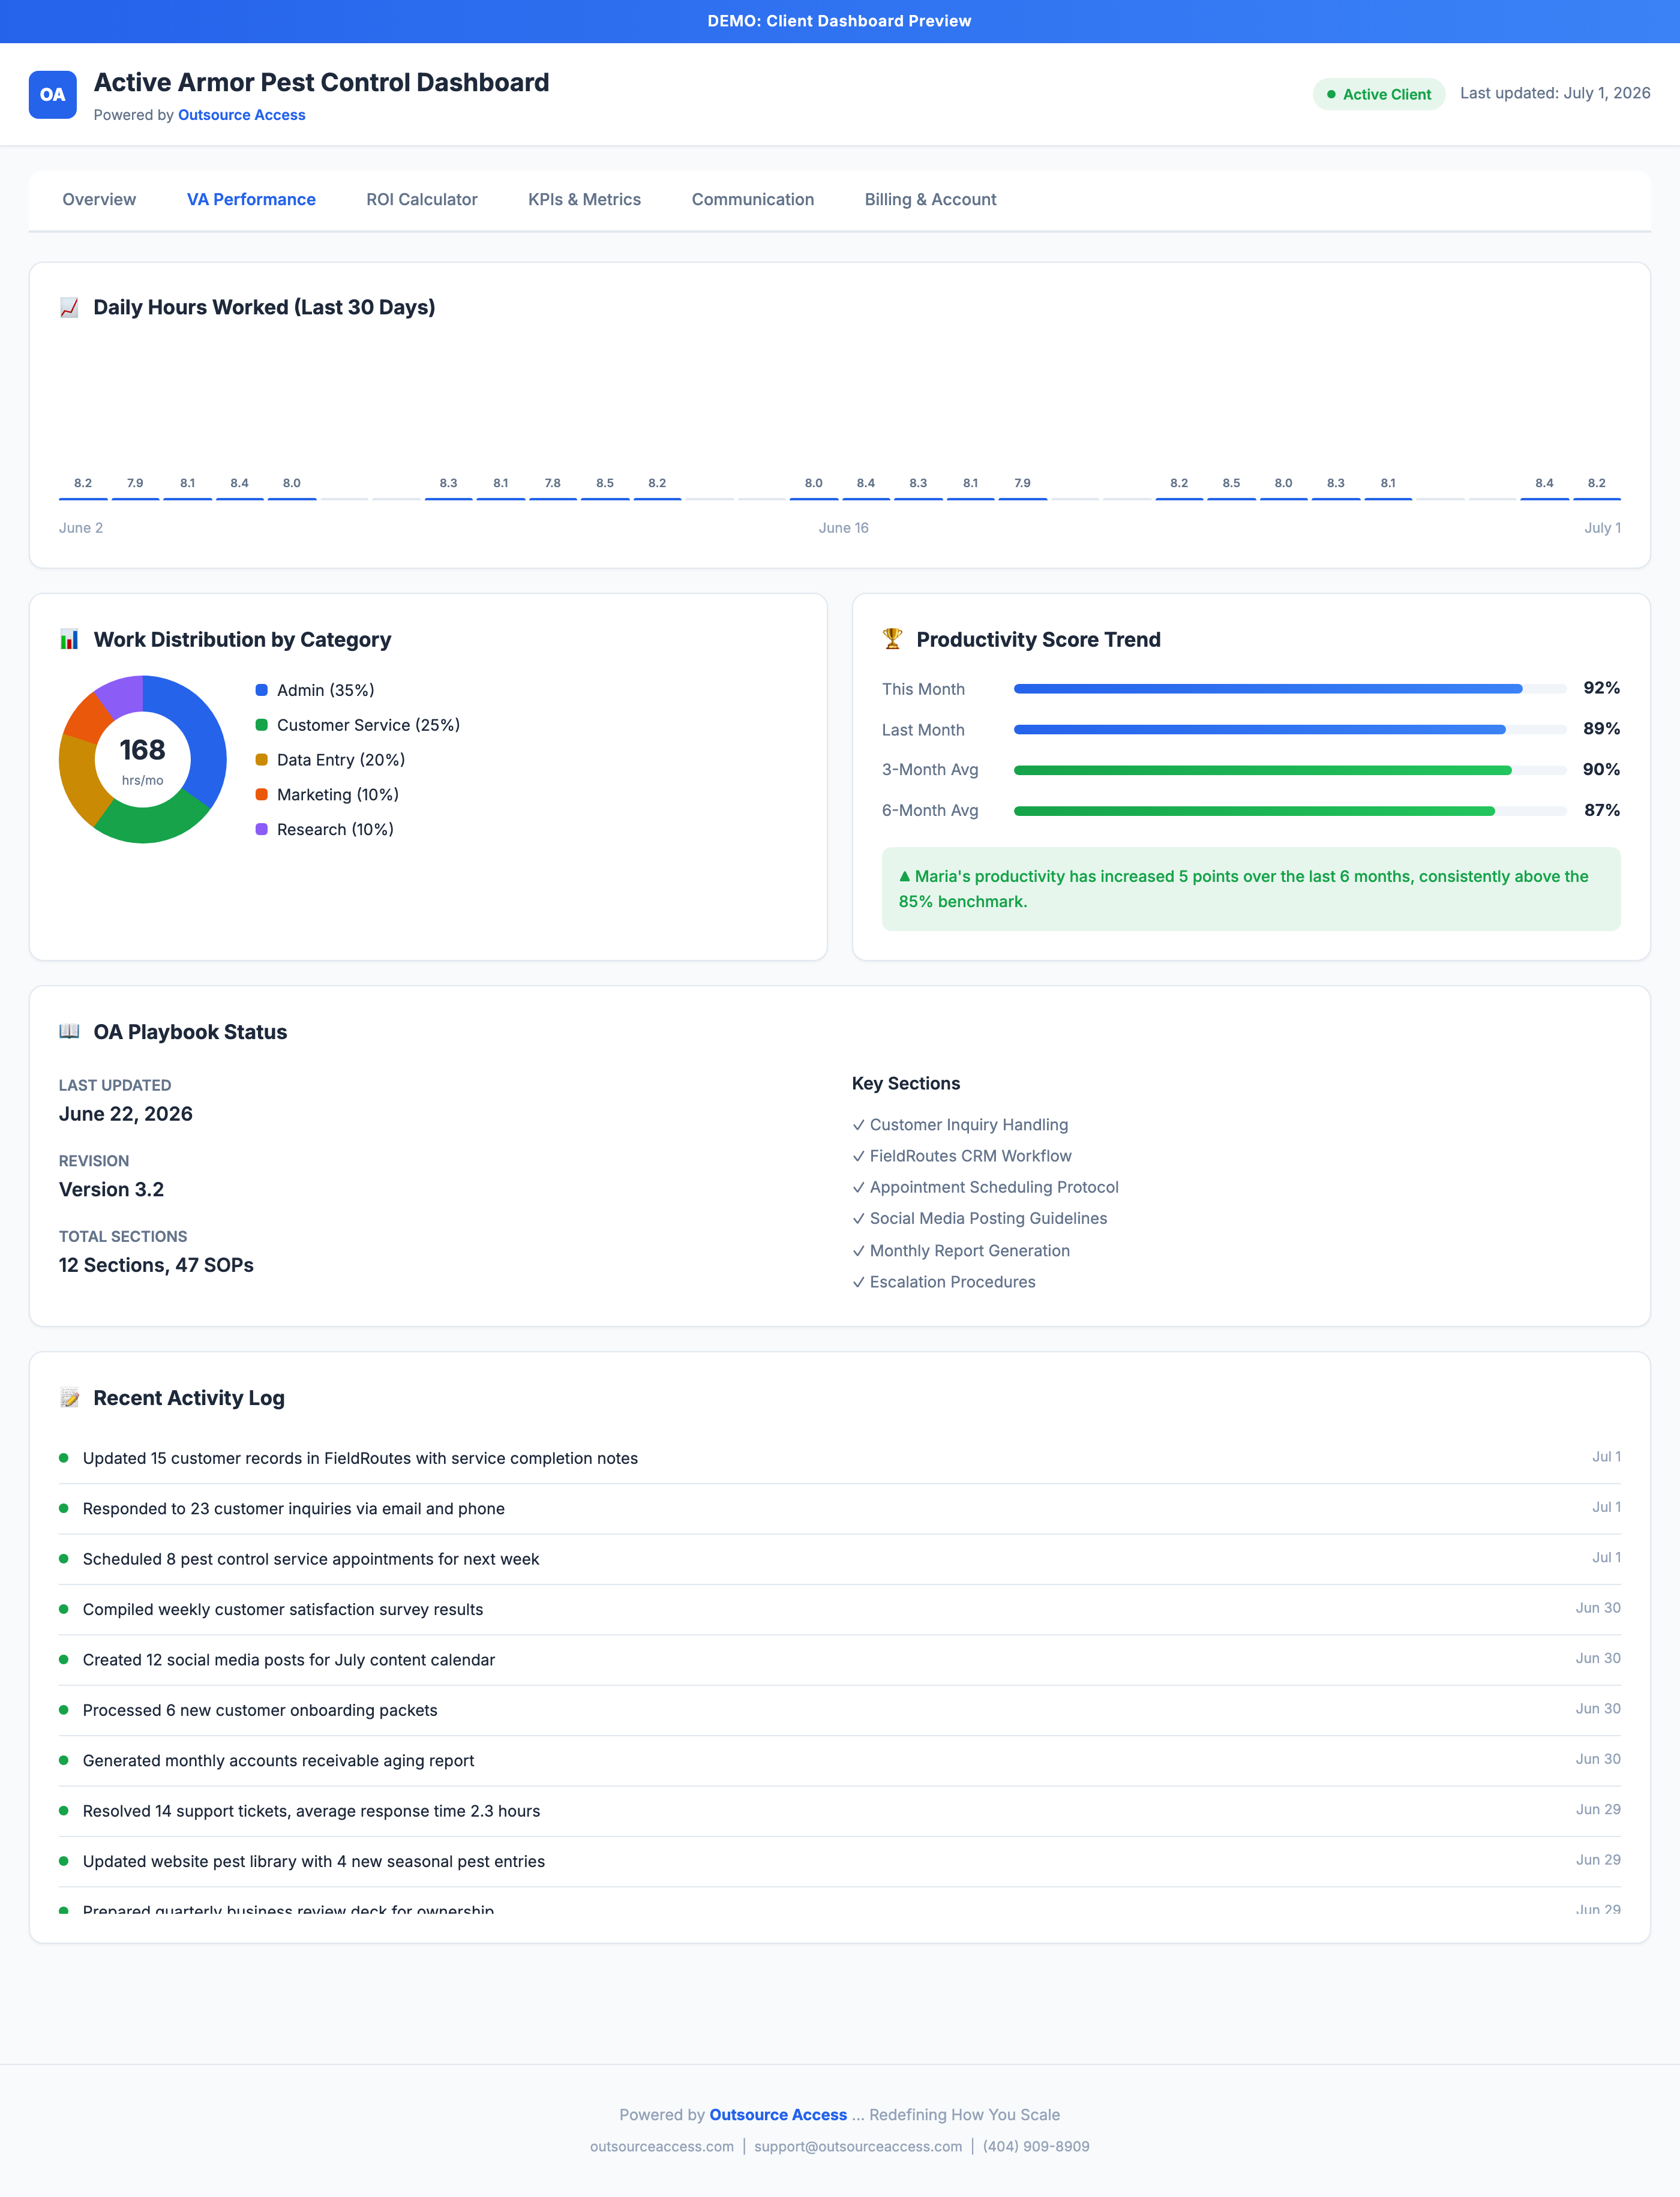Click the Marketing orange legend swatch
The height and width of the screenshot is (2197, 1680).
[x=262, y=794]
